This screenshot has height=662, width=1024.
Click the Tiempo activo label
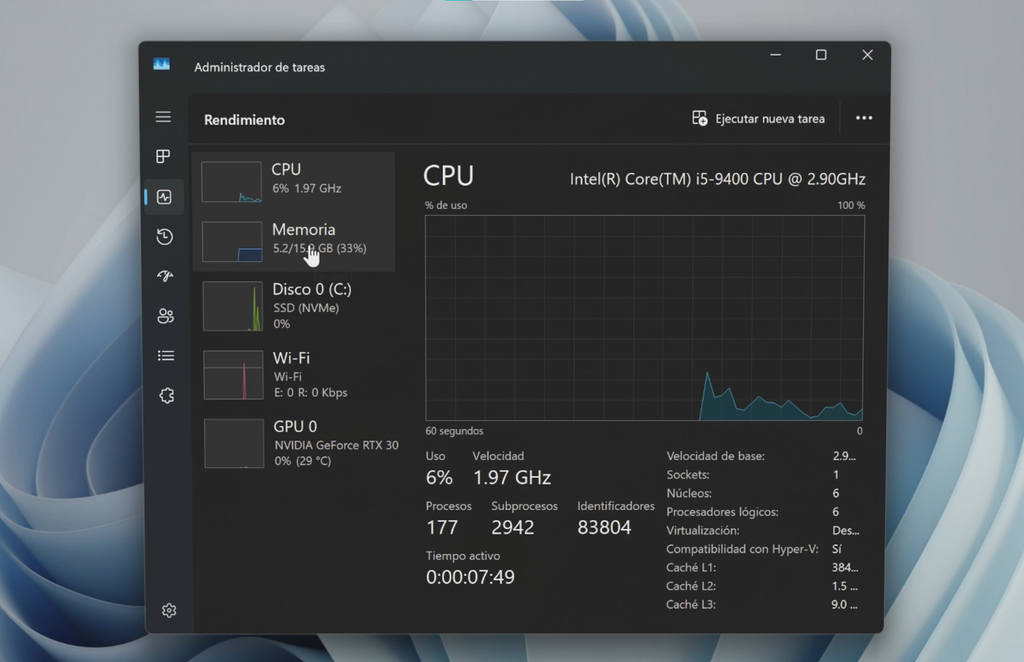[x=463, y=556]
